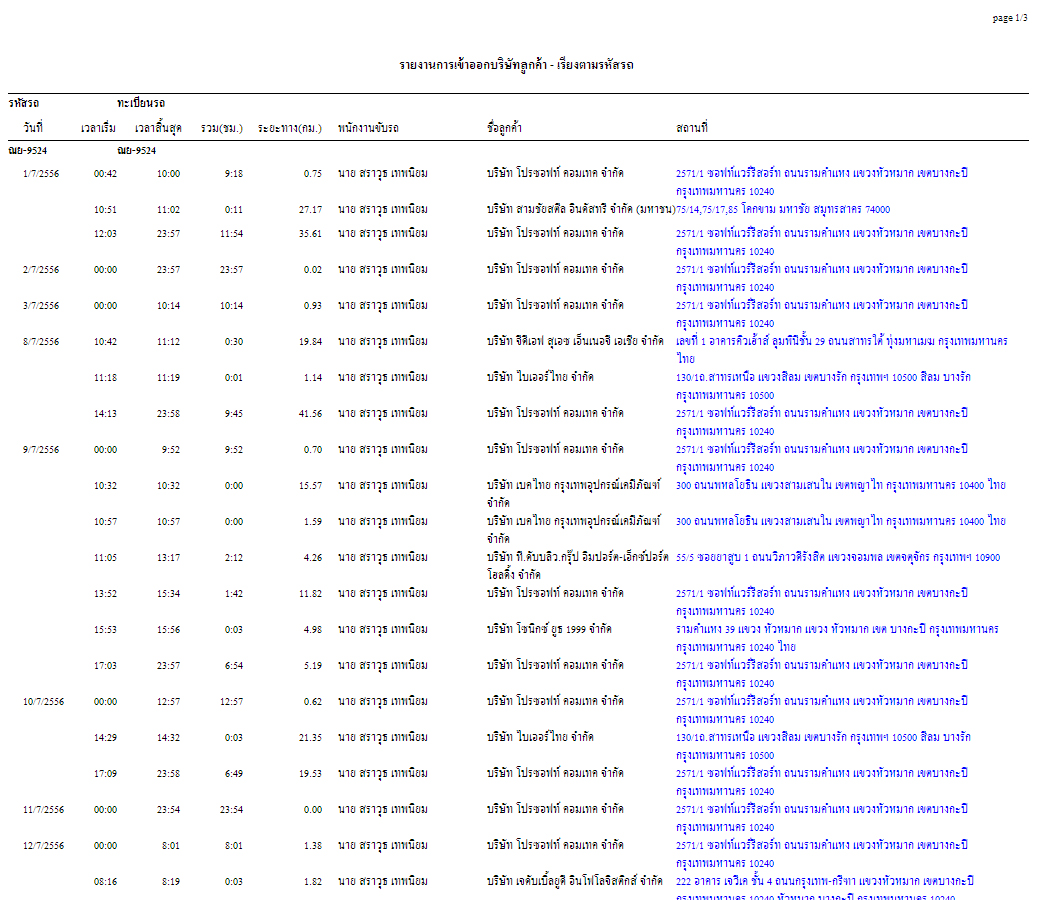
Task: Click the start time 12:03
Action: coord(105,234)
